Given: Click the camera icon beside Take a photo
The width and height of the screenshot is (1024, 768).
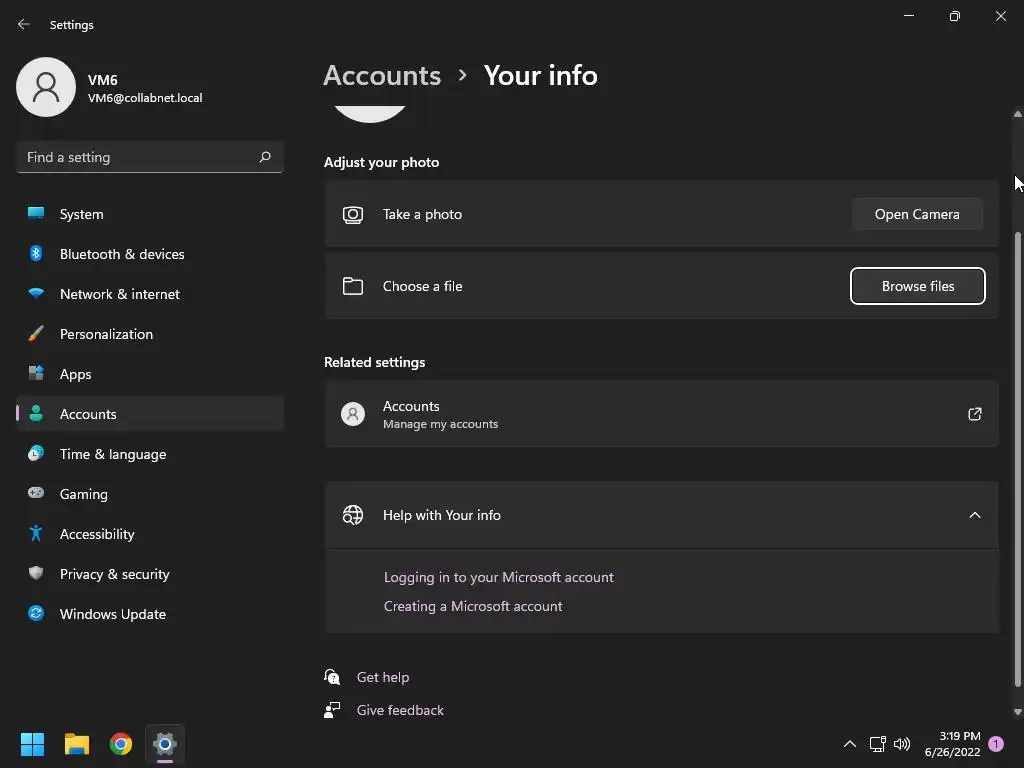Looking at the screenshot, I should pyautogui.click(x=353, y=214).
